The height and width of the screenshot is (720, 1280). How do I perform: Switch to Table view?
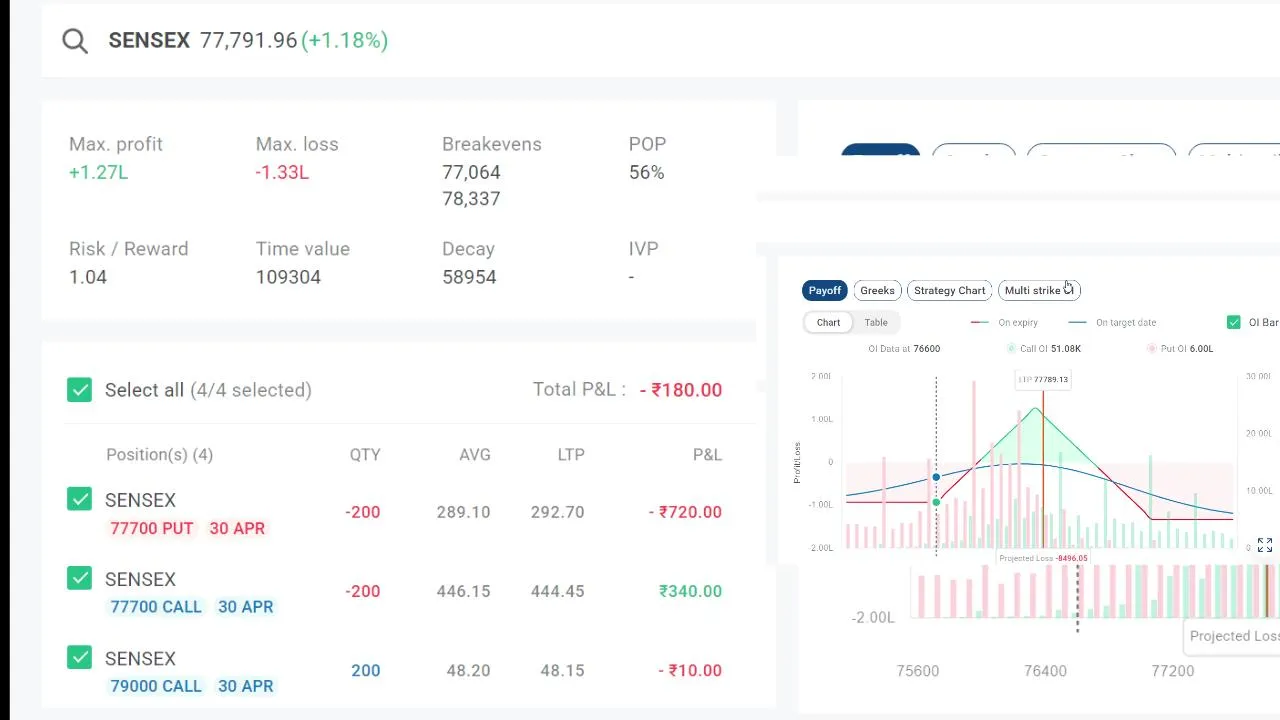(x=876, y=322)
